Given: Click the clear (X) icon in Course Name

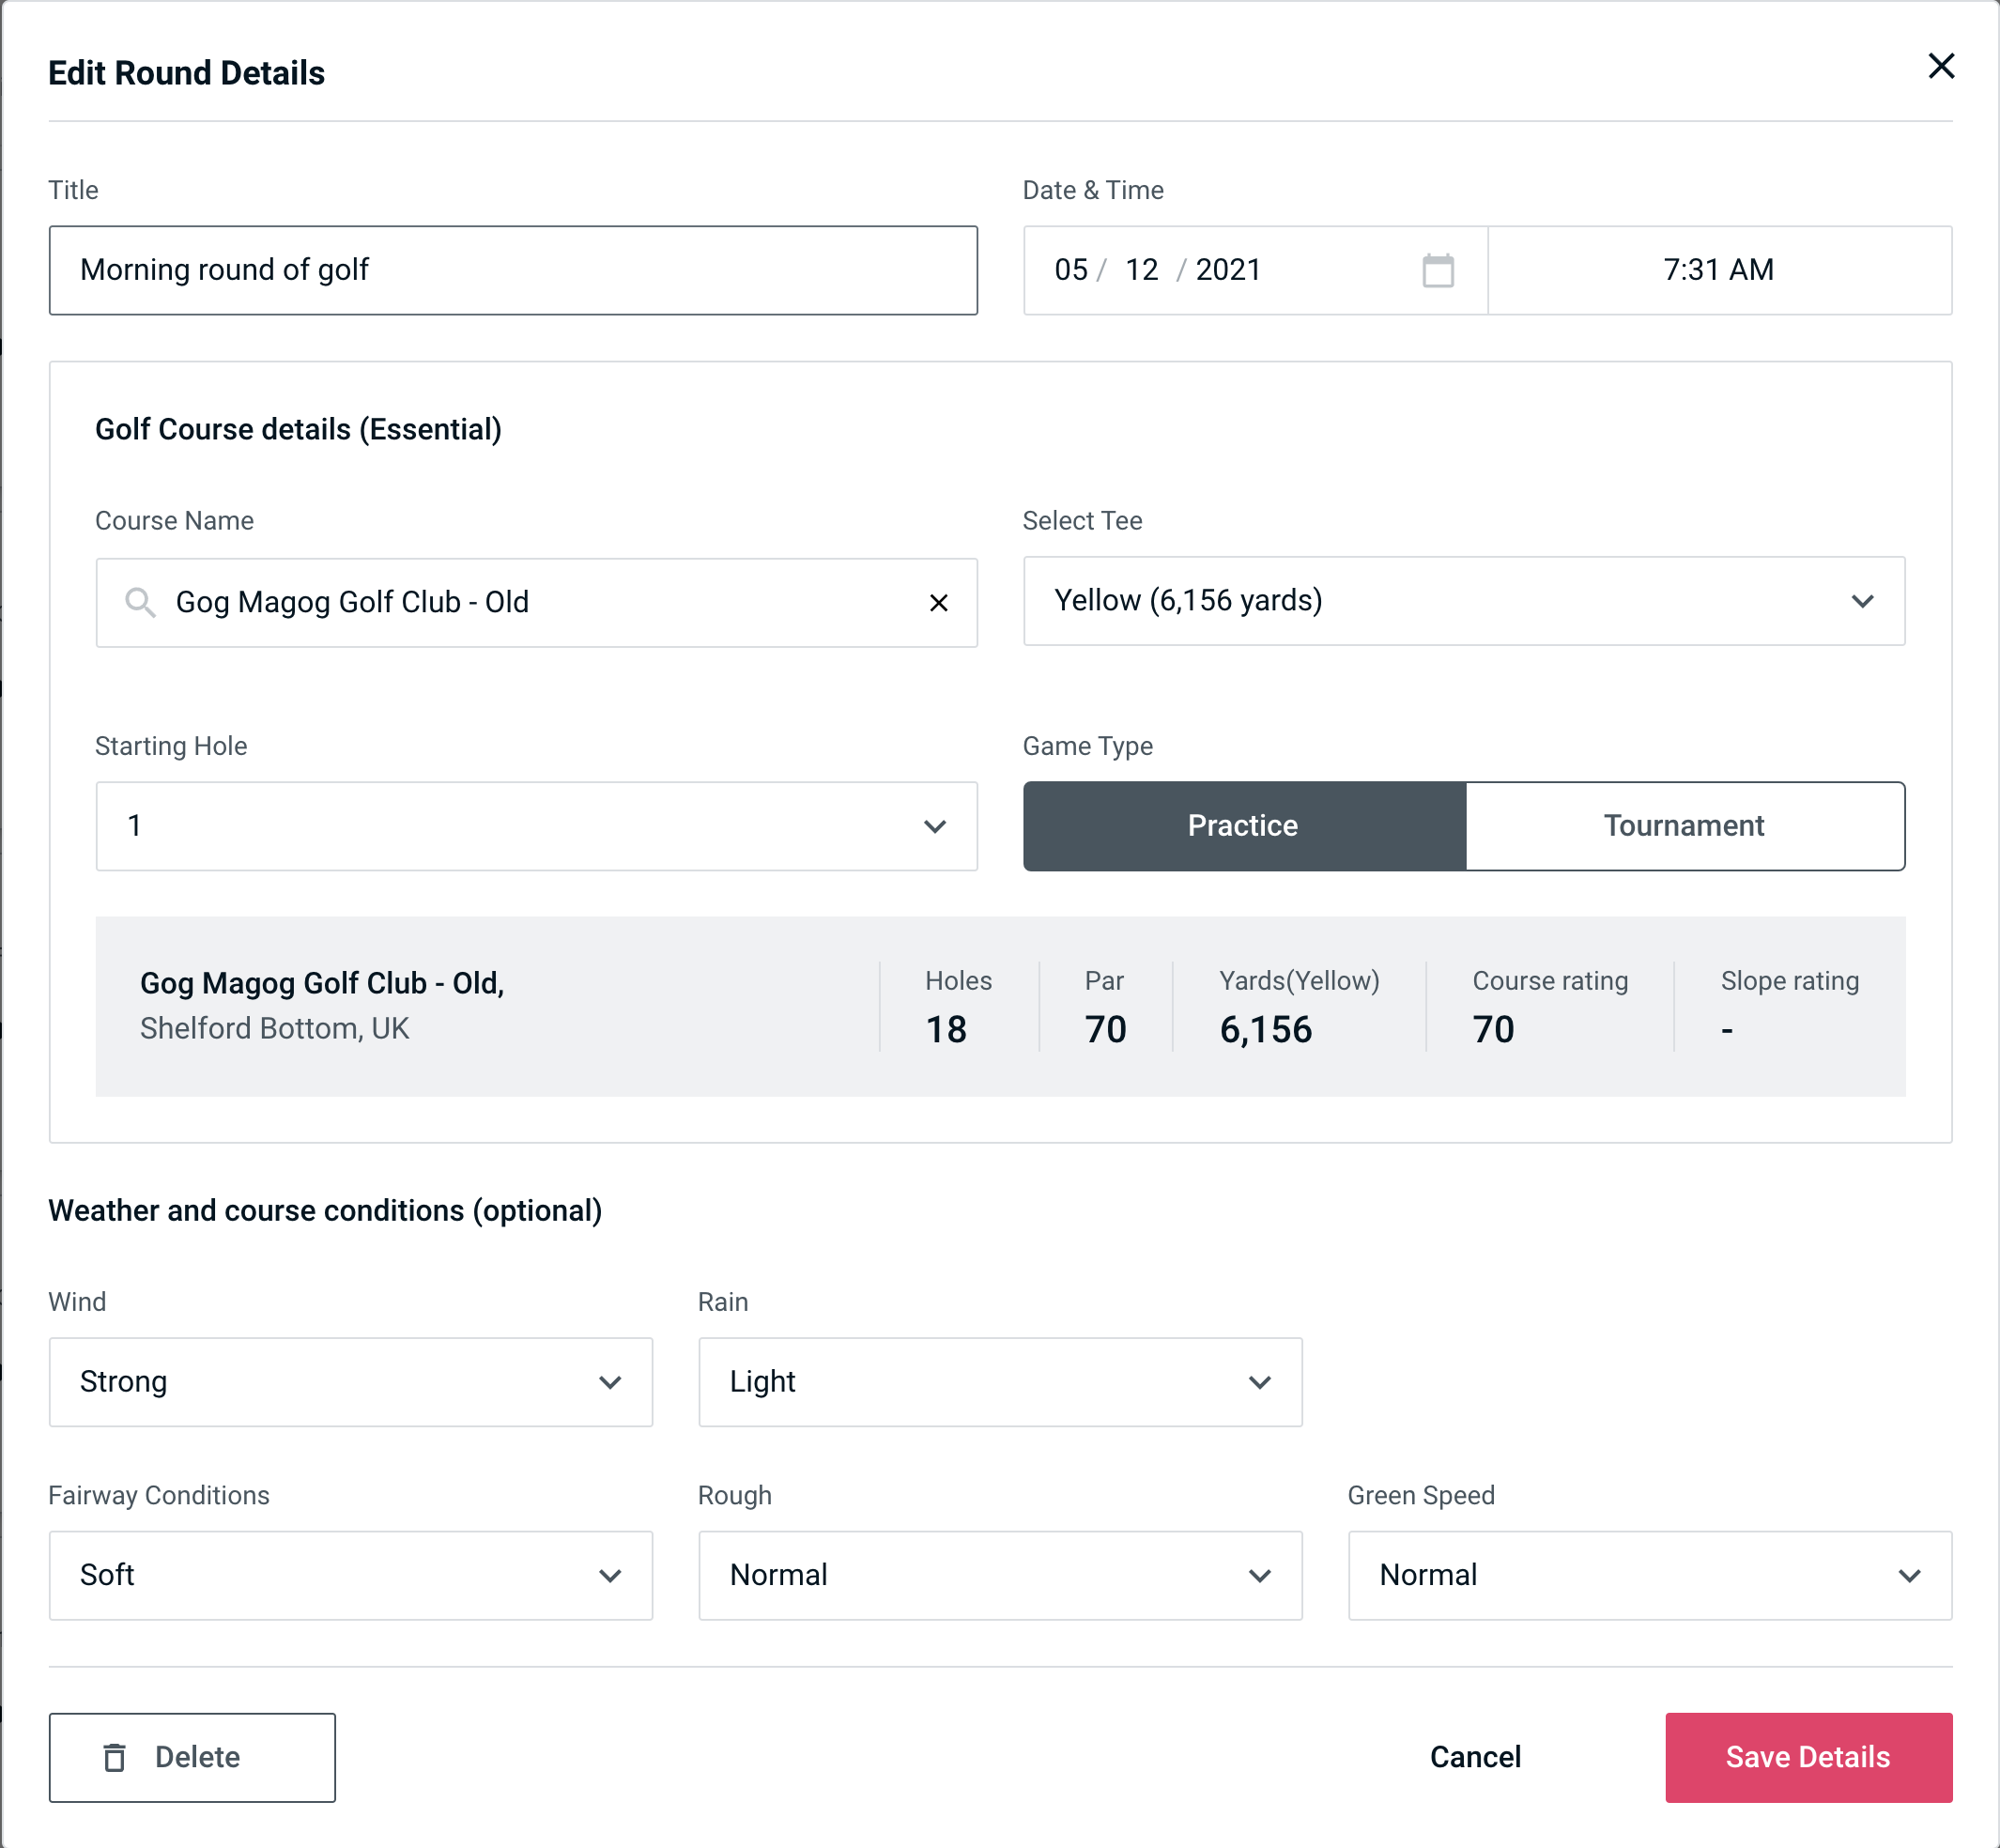Looking at the screenshot, I should click(x=939, y=601).
